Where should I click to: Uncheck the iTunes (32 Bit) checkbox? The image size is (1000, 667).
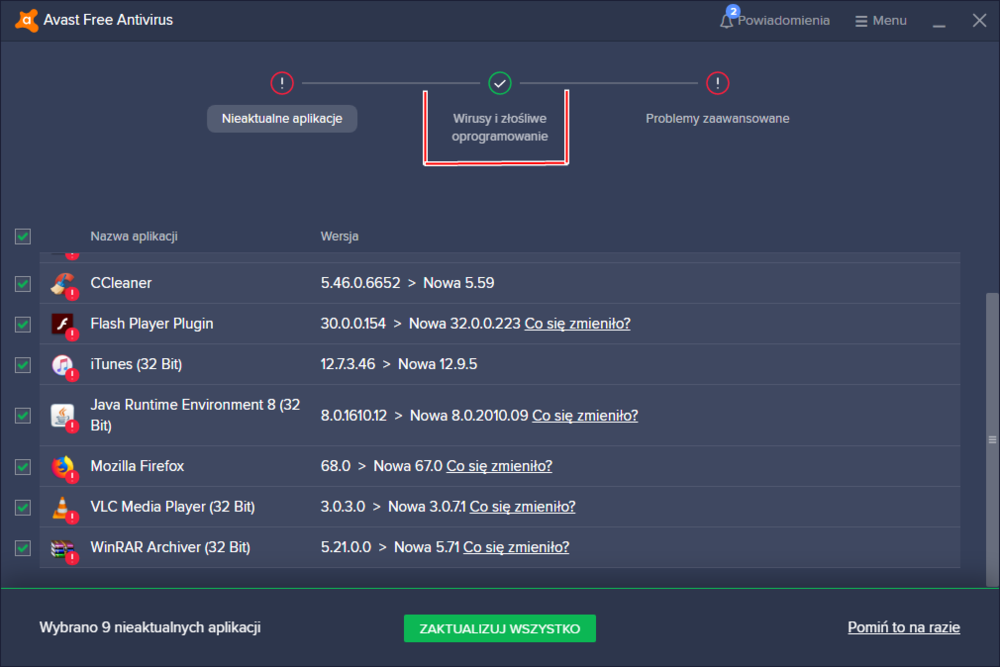(x=23, y=365)
